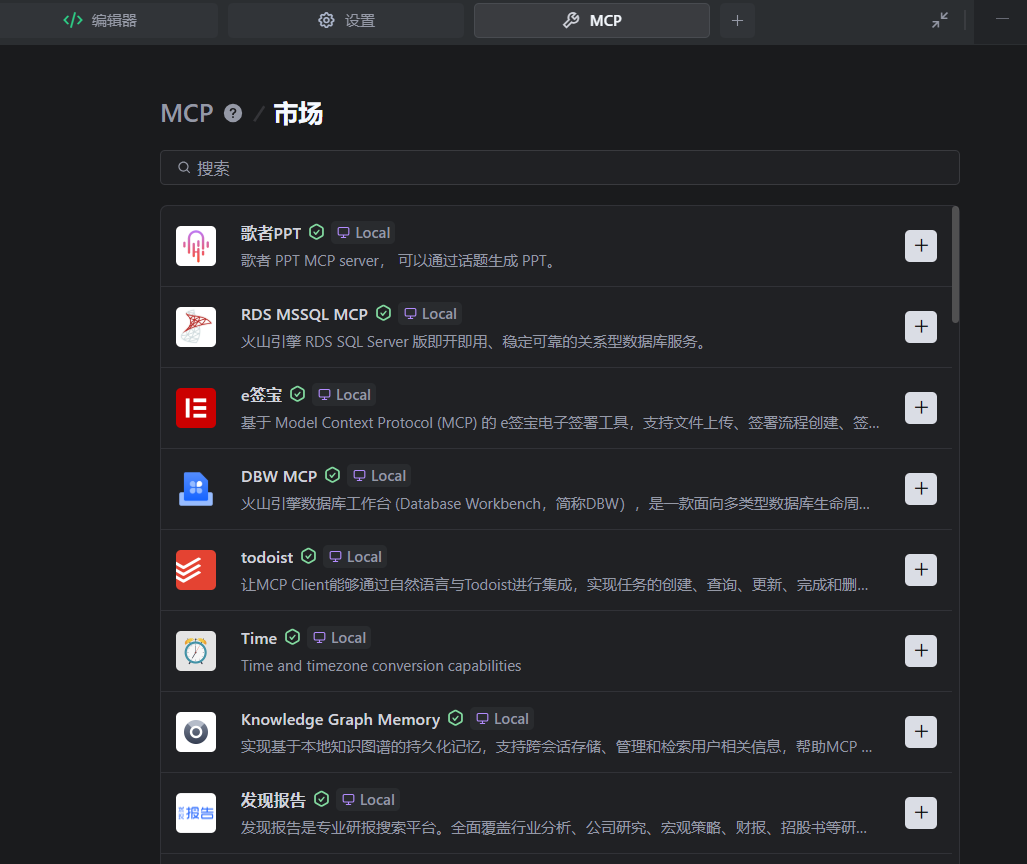This screenshot has height=864, width=1027.
Task: Focus the 搜索 search field
Action: (x=560, y=168)
